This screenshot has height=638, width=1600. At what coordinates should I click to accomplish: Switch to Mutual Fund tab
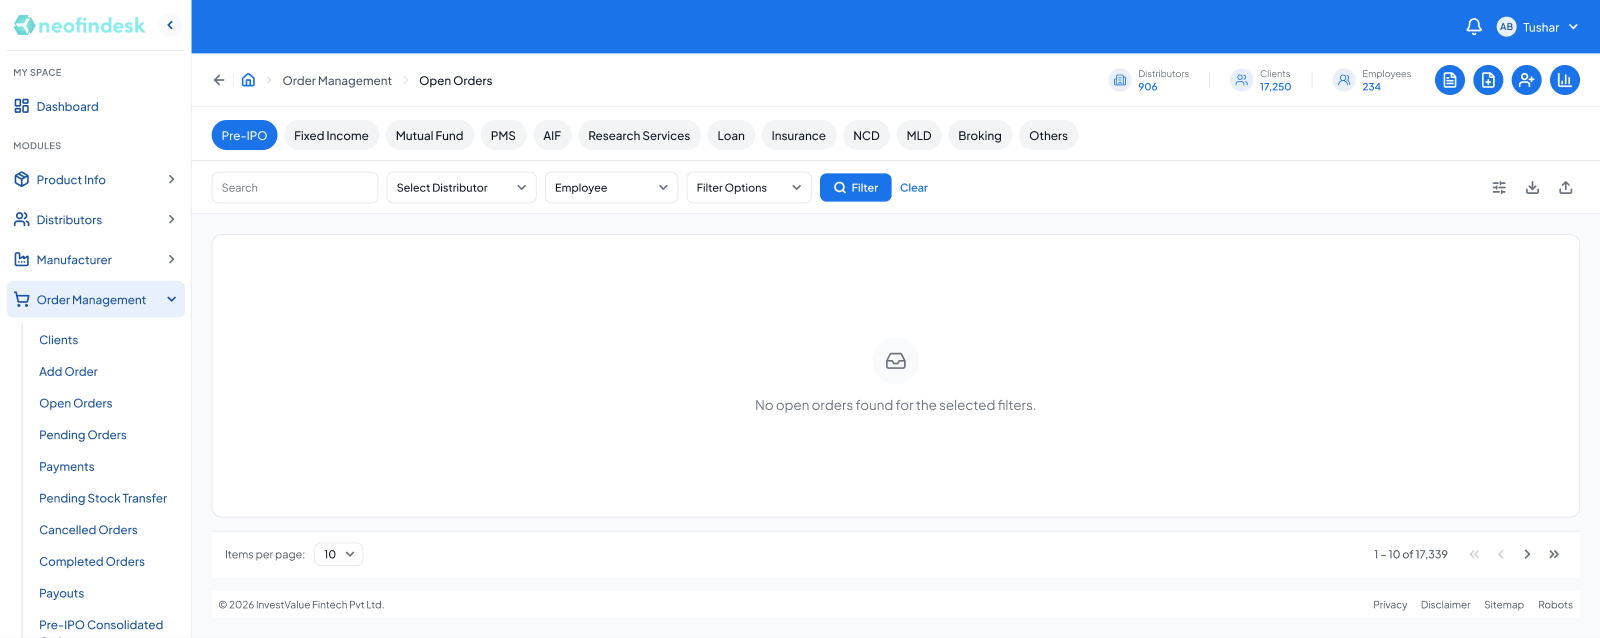[429, 135]
